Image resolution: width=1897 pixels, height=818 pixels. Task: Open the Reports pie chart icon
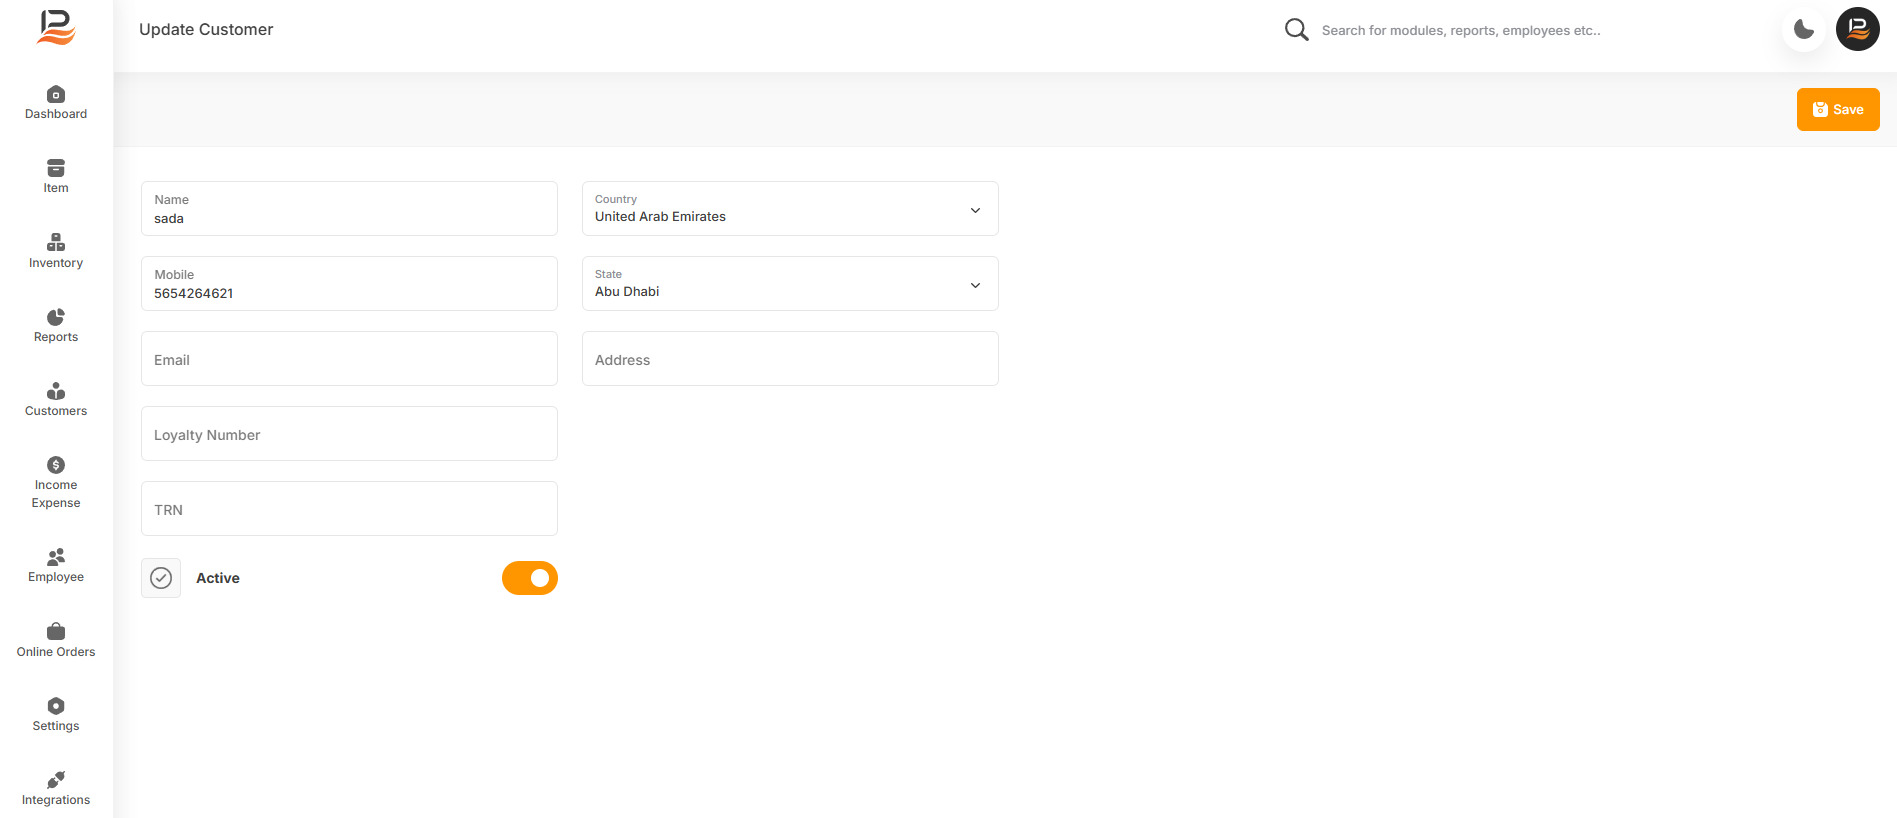click(56, 317)
